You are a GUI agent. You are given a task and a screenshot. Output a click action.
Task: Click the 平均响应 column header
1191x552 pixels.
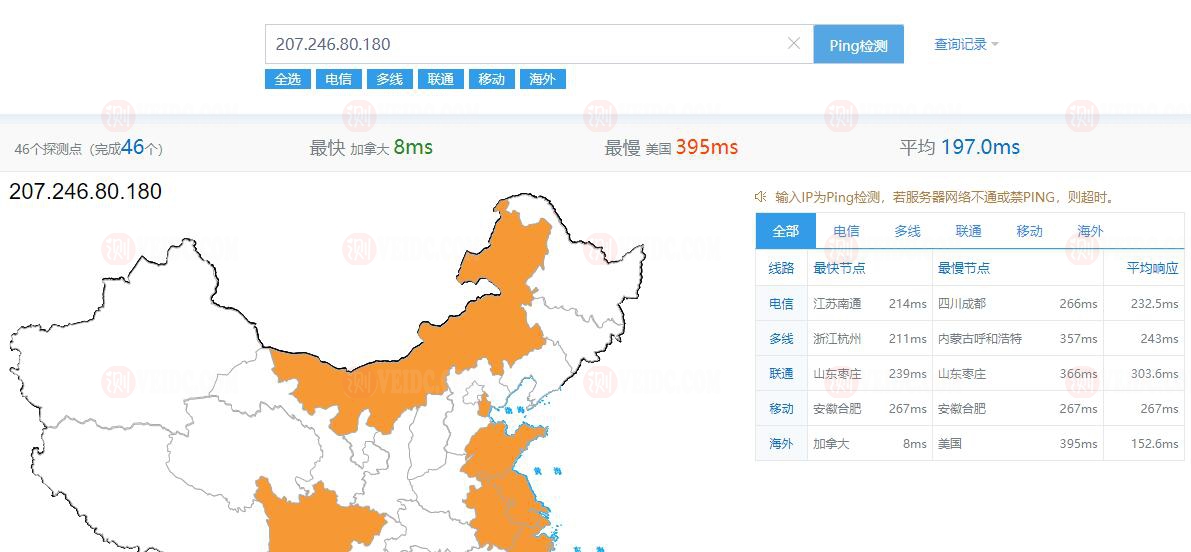pos(1152,268)
